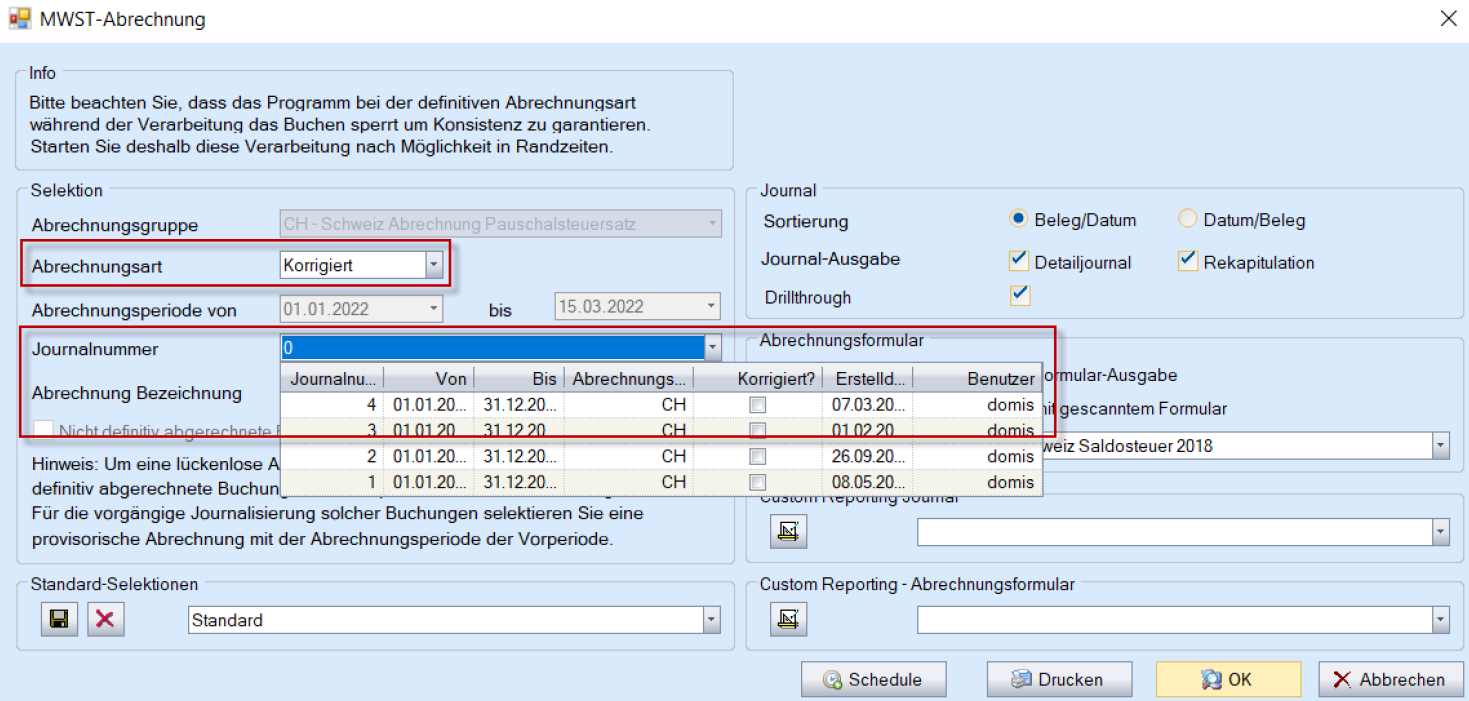Click the Schedule button

click(x=873, y=679)
